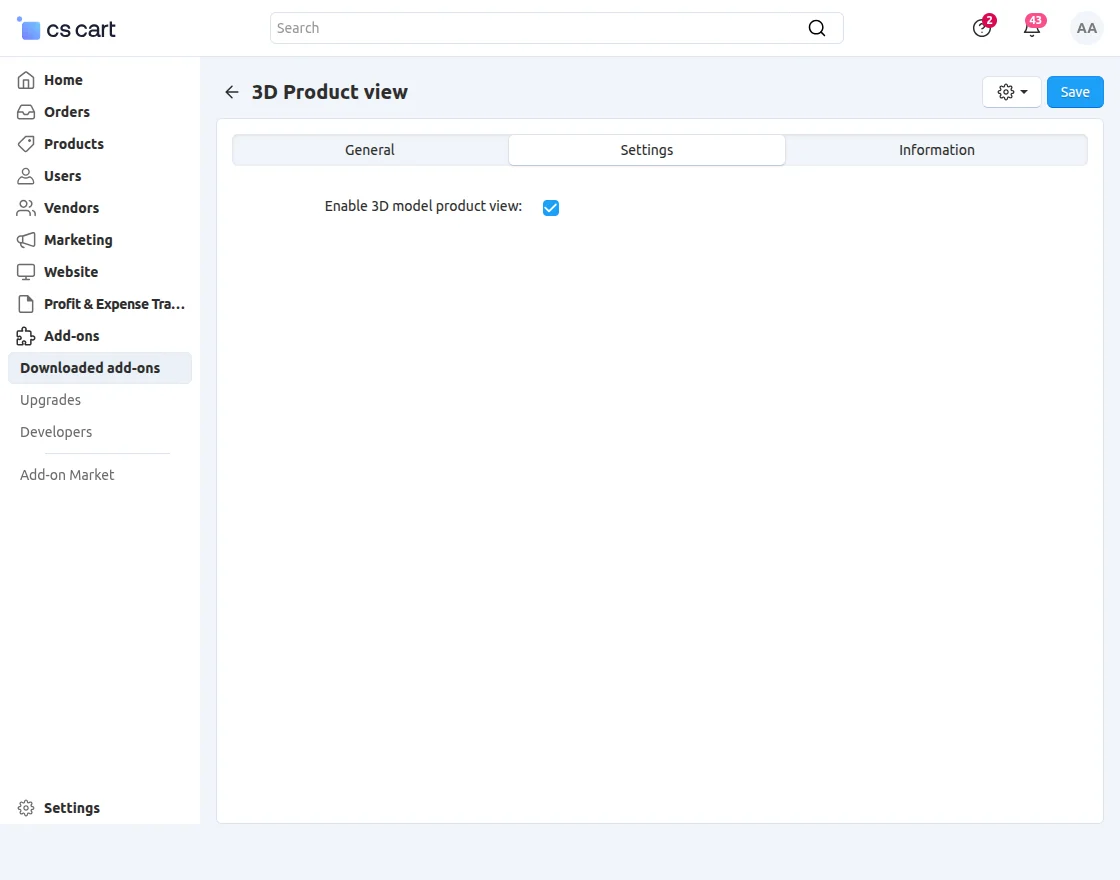Screen dimensions: 1120x880
Task: Switch to the General tab
Action: [370, 150]
